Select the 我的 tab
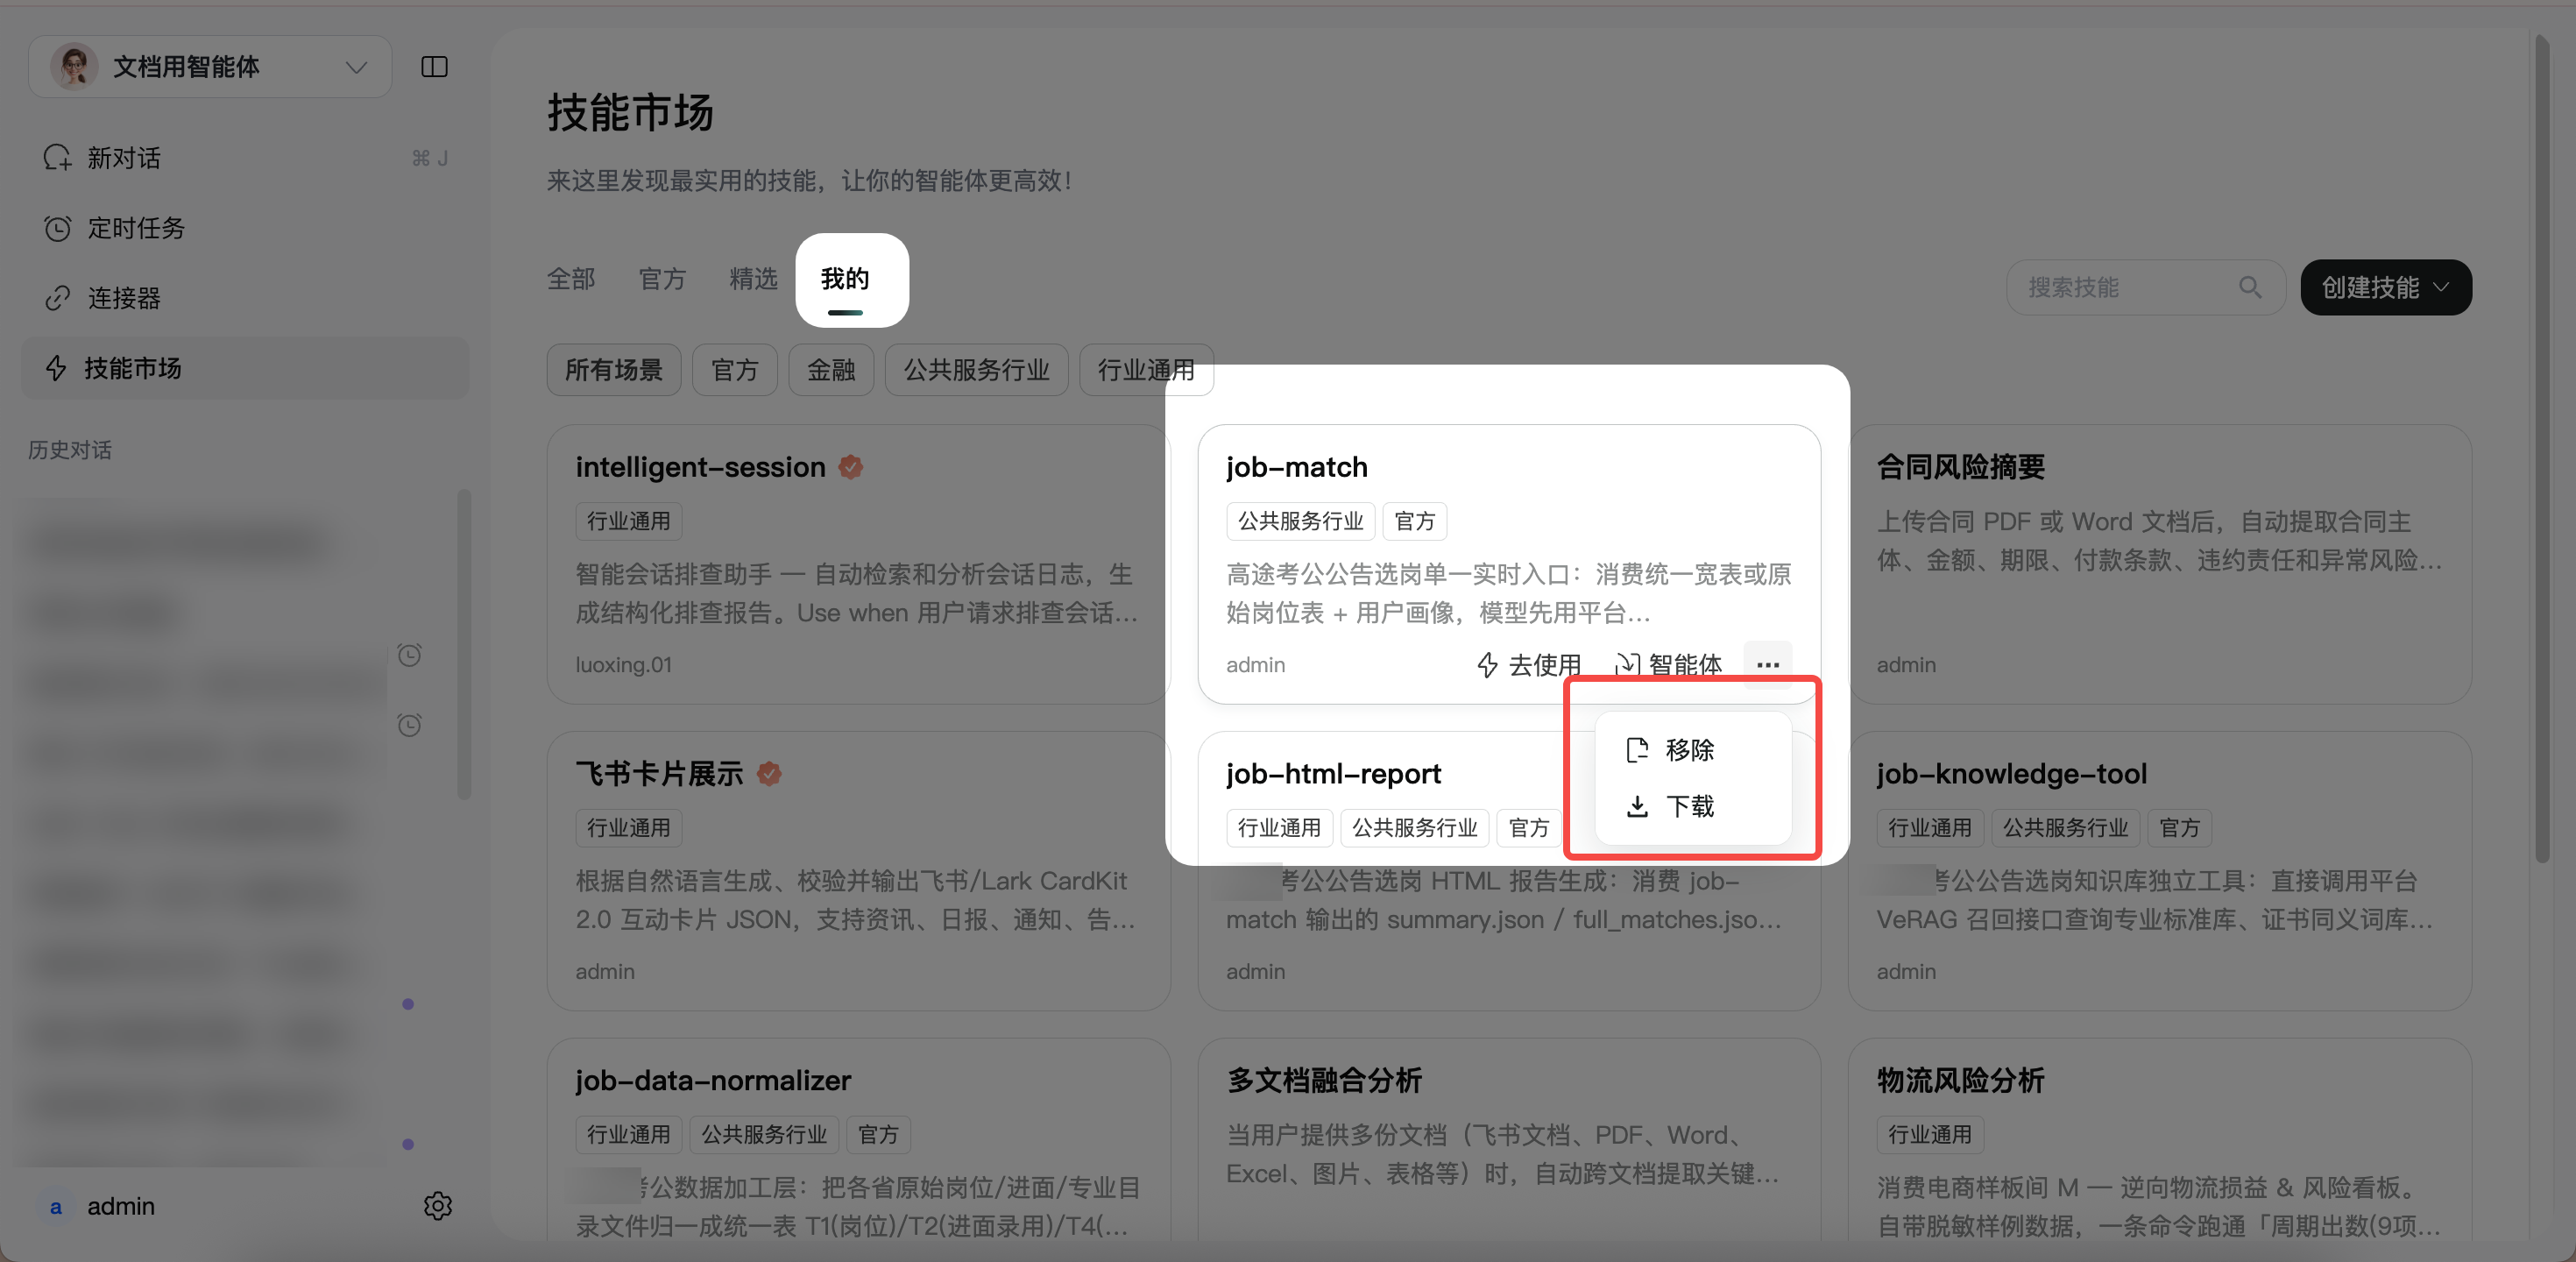The image size is (2576, 1262). 845,279
